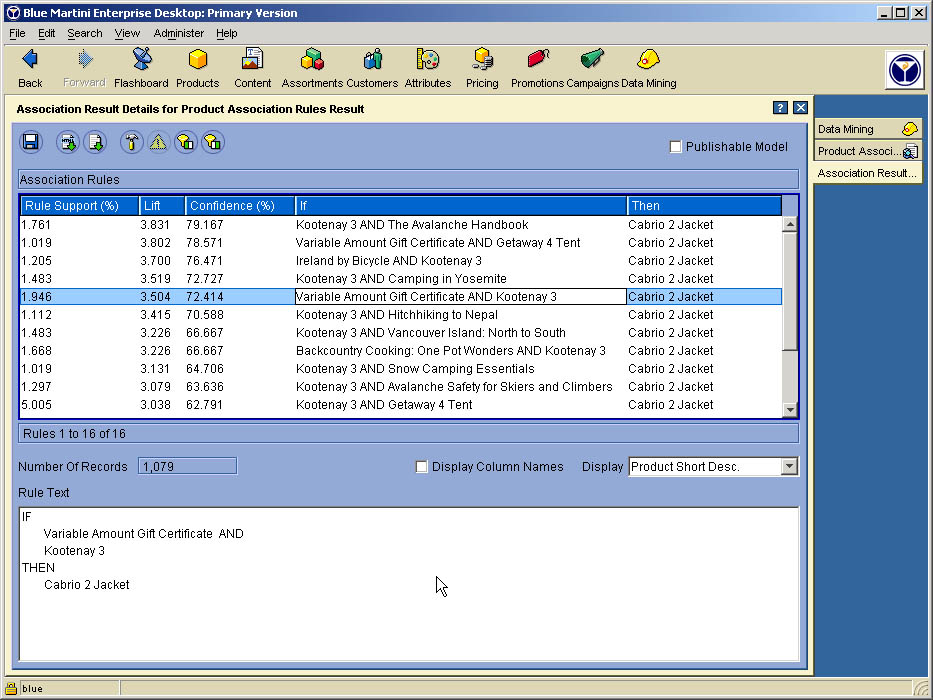Click the confidence value 72.414
The height and width of the screenshot is (700, 933).
tap(205, 296)
